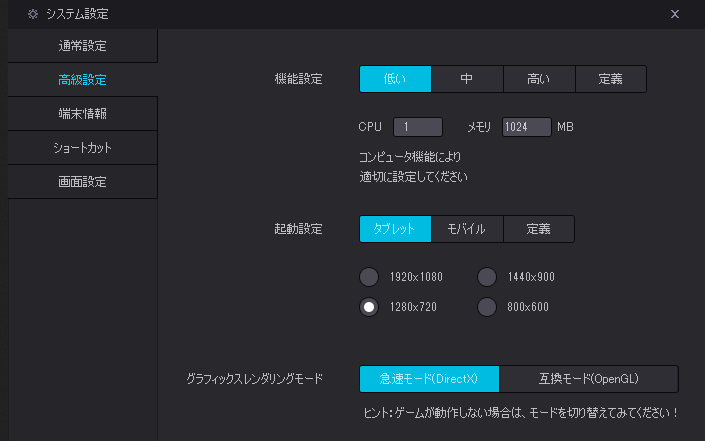Select the 1280x720 resolution
The width and height of the screenshot is (705, 441).
click(369, 307)
